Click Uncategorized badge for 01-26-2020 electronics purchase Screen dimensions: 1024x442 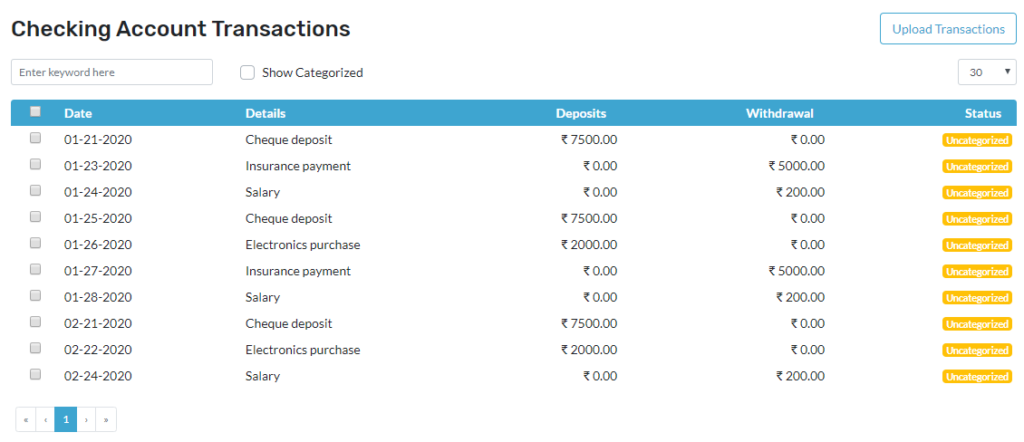[x=977, y=245]
